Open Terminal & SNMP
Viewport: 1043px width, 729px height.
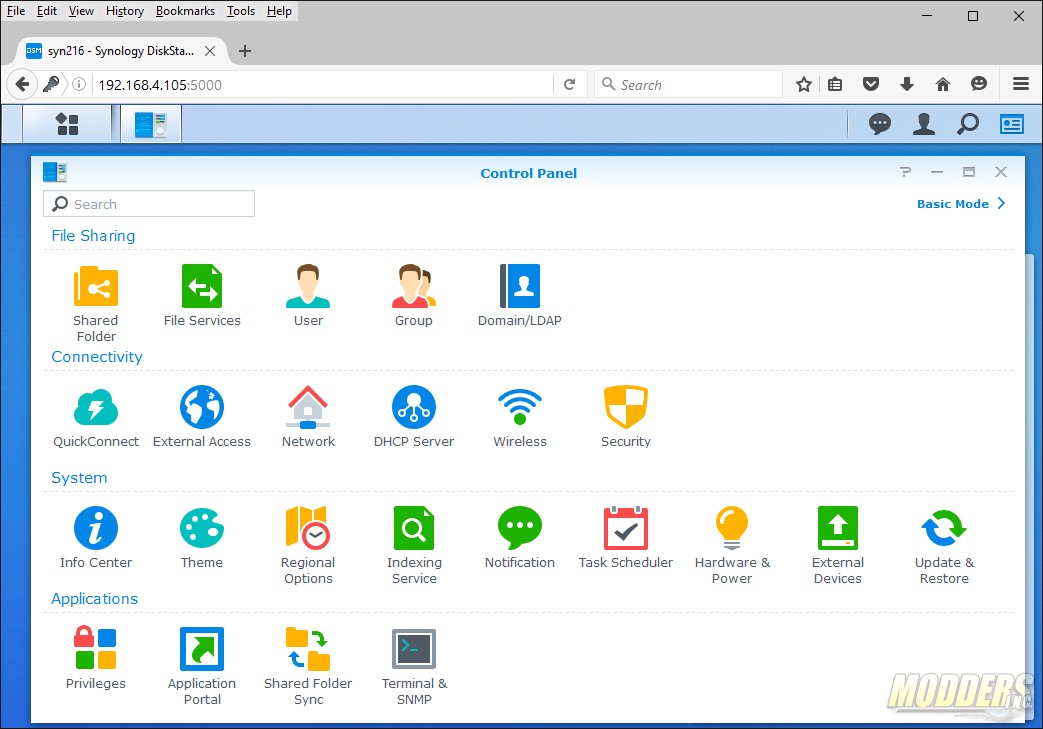tap(414, 666)
